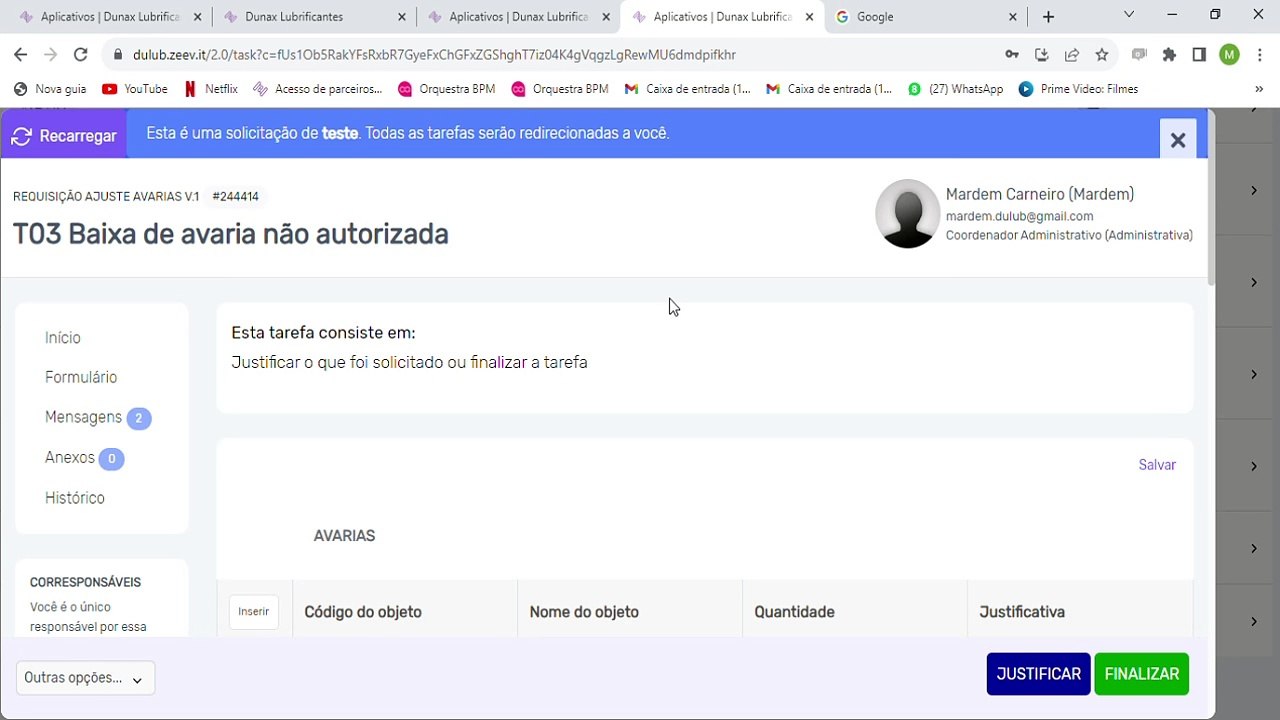Click Inserir button in AVARIAS table
This screenshot has width=1280, height=720.
tap(254, 612)
